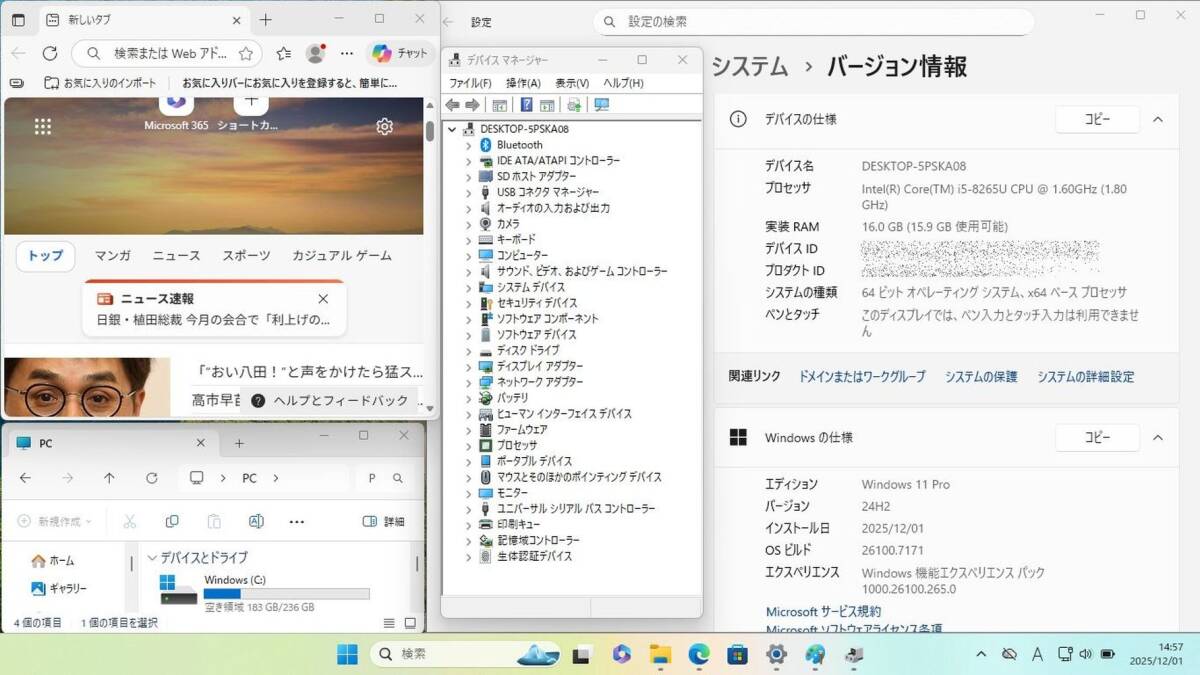Collapse the デバイスとドライブ group
The width and height of the screenshot is (1200, 675).
click(x=153, y=558)
